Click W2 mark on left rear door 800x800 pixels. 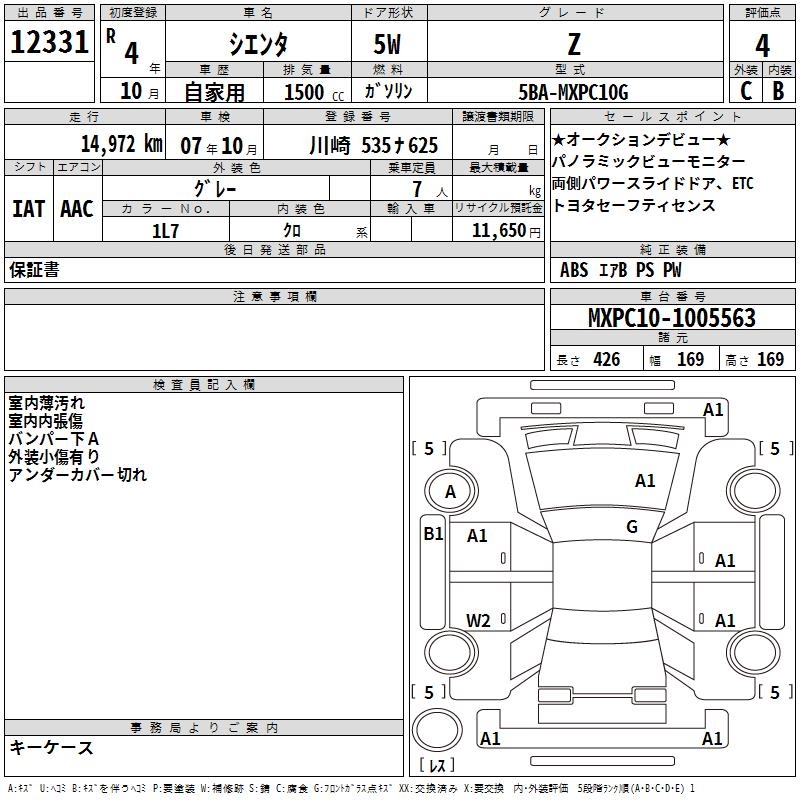click(478, 620)
